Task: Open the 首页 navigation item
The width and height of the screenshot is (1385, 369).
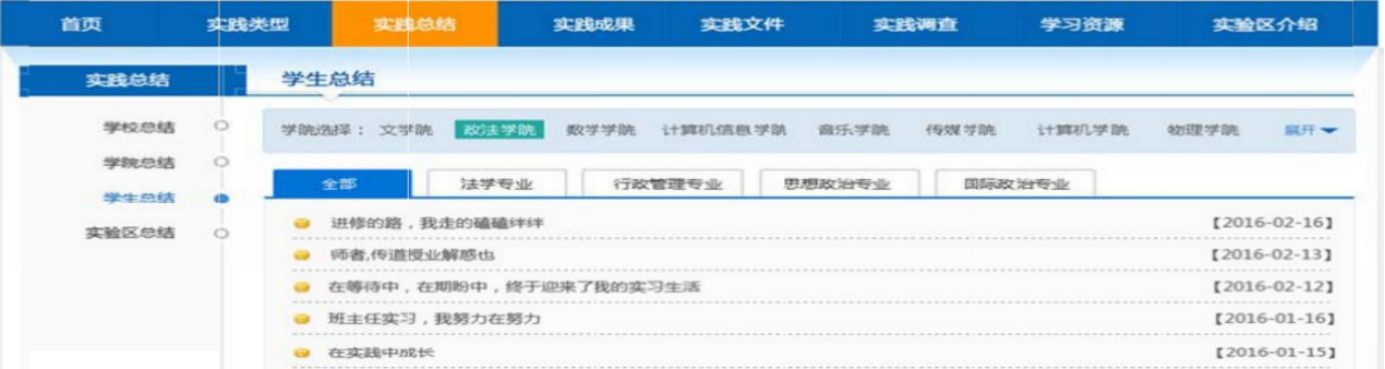Action: click(x=81, y=24)
